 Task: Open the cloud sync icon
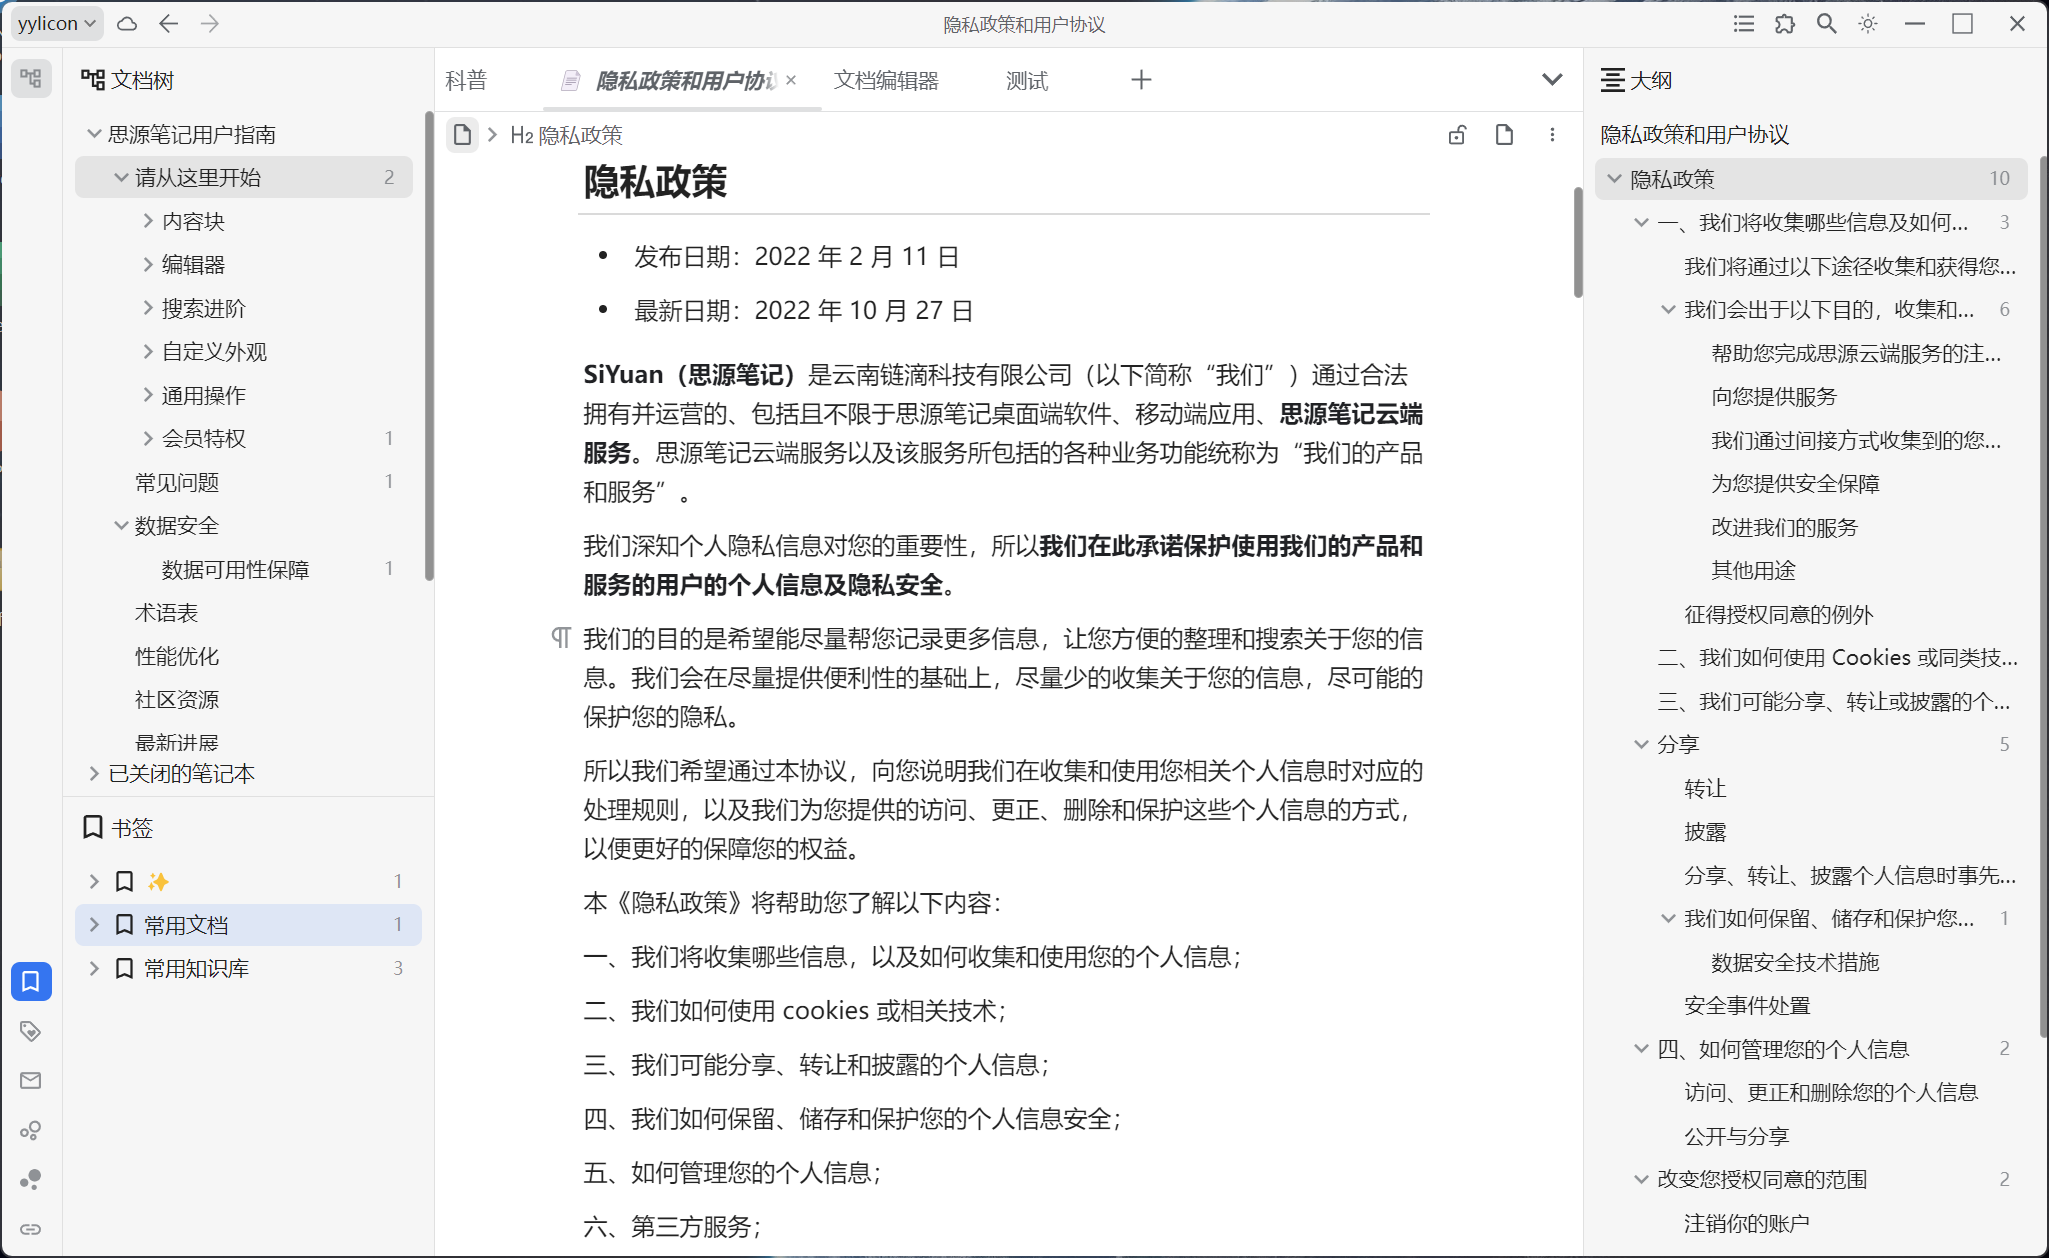tap(127, 24)
